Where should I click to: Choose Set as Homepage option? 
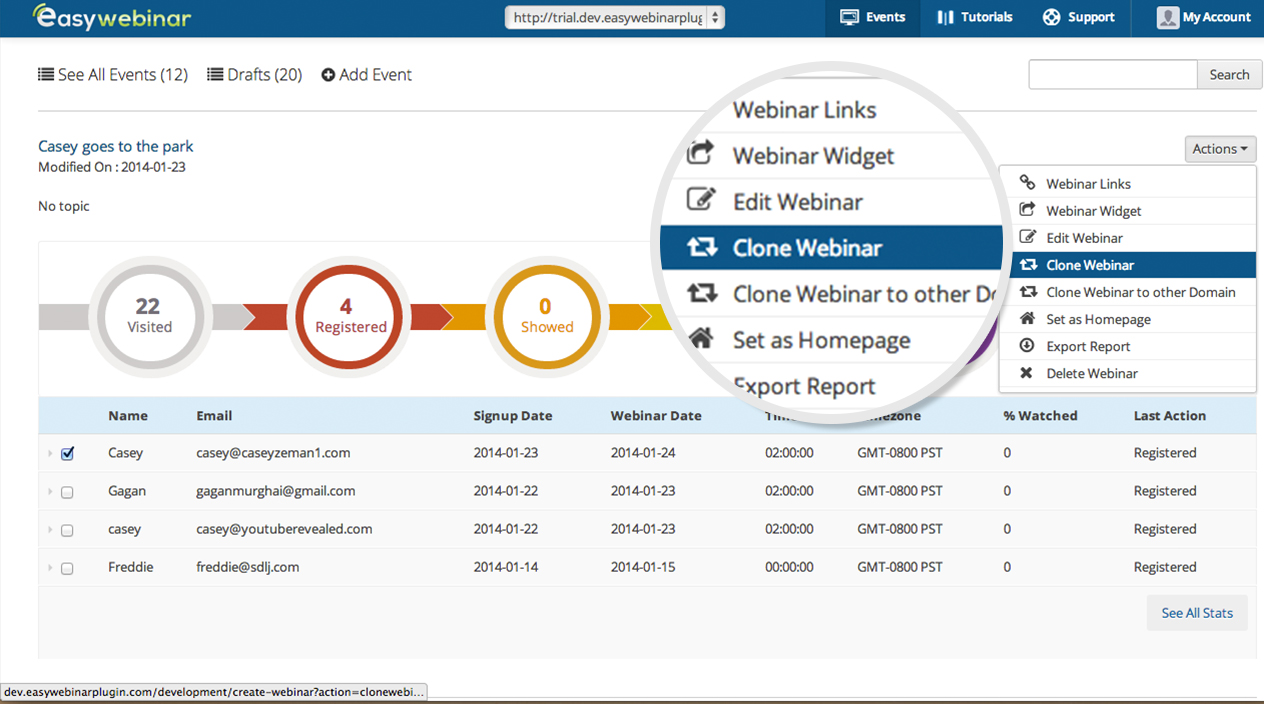pyautogui.click(x=1127, y=319)
